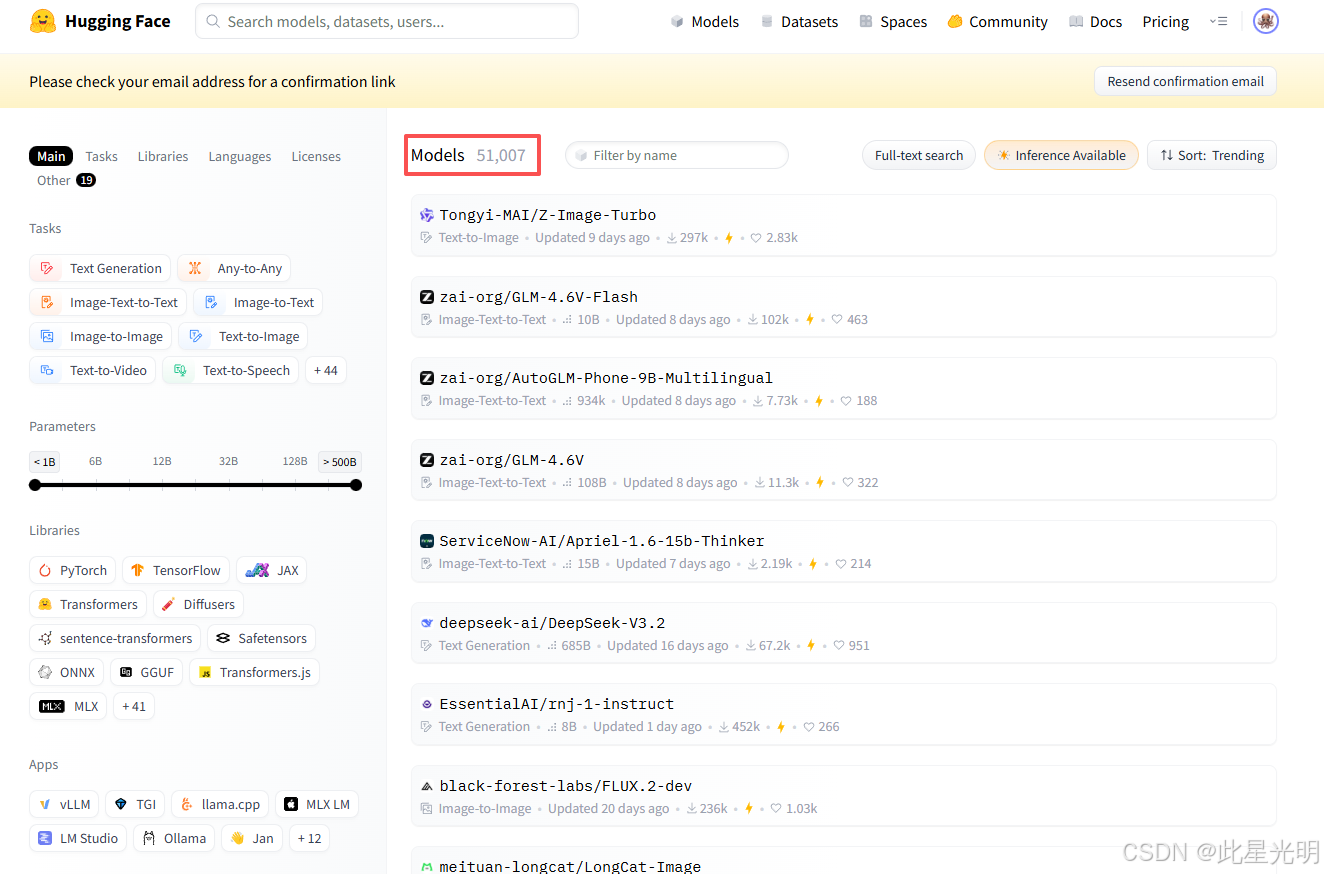Filter by Transformers library
Viewport: 1324px width, 874px height.
[x=88, y=604]
